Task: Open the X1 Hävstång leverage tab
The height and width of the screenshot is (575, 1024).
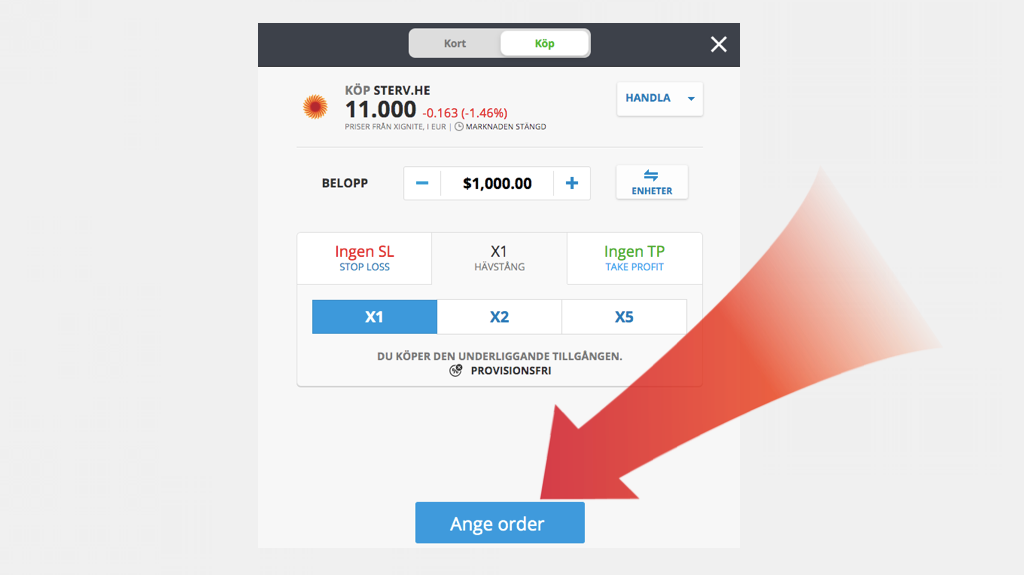Action: [x=500, y=258]
